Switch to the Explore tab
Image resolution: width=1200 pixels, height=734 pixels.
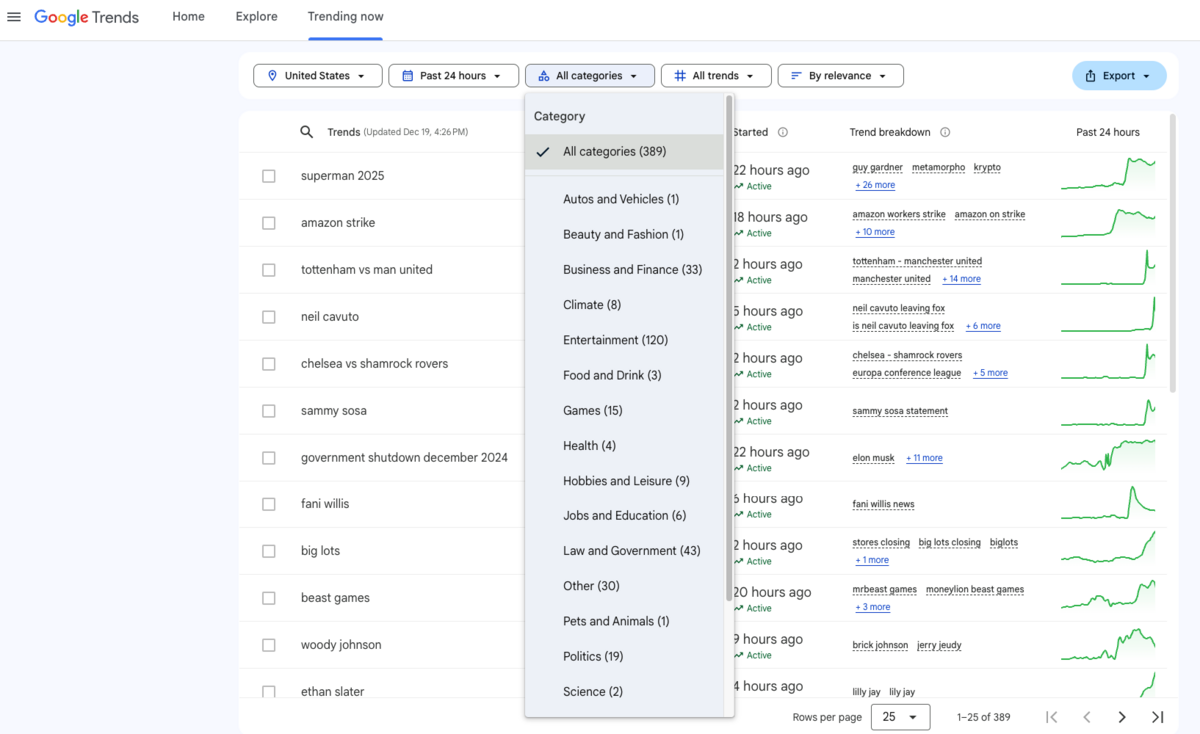[x=256, y=16]
